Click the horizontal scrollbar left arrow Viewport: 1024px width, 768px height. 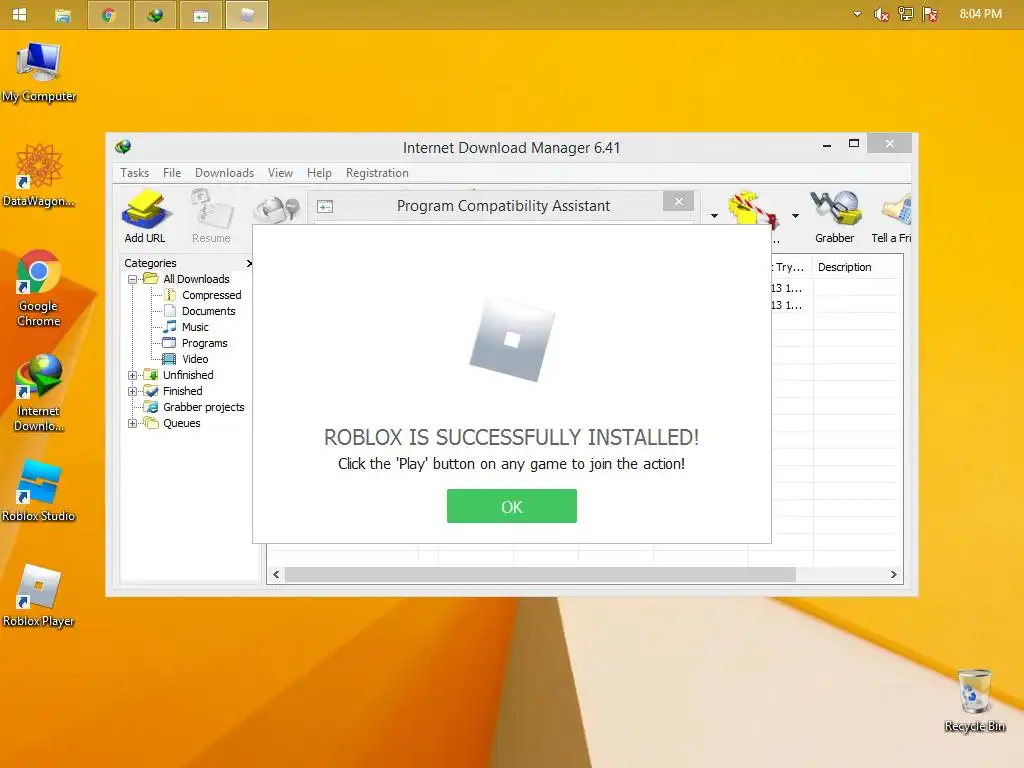coord(276,575)
